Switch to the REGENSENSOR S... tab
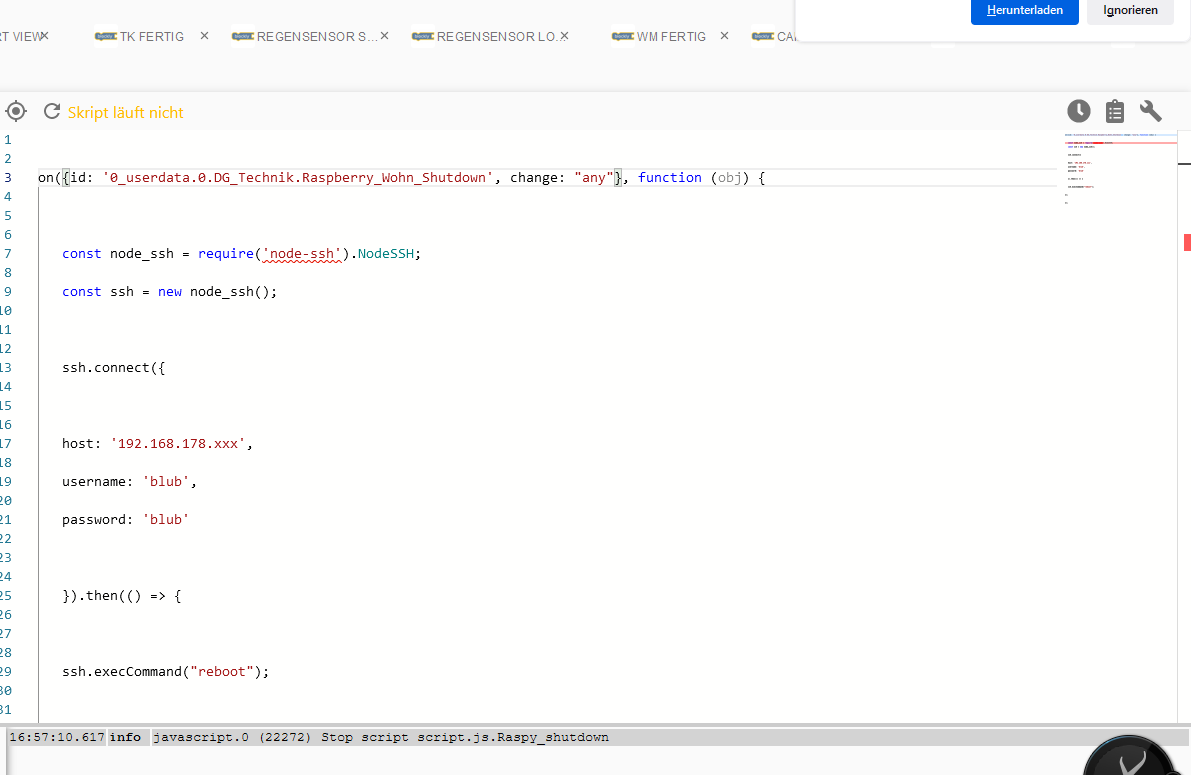The height and width of the screenshot is (775, 1191). pos(305,36)
